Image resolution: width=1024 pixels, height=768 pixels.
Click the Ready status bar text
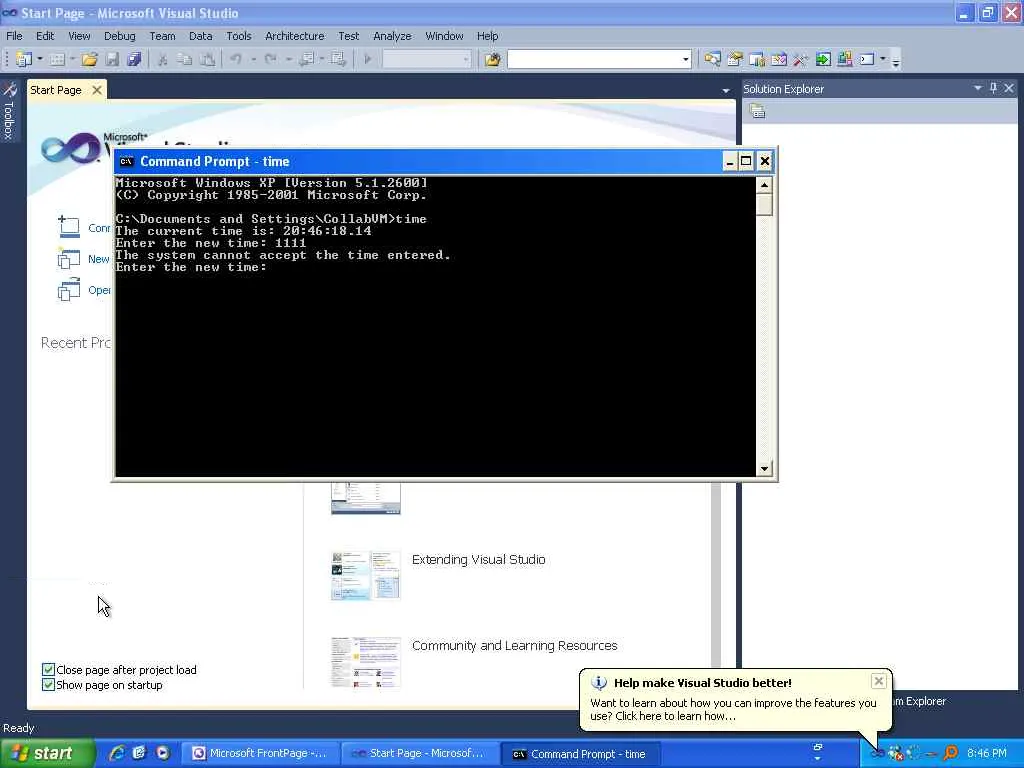[x=18, y=728]
